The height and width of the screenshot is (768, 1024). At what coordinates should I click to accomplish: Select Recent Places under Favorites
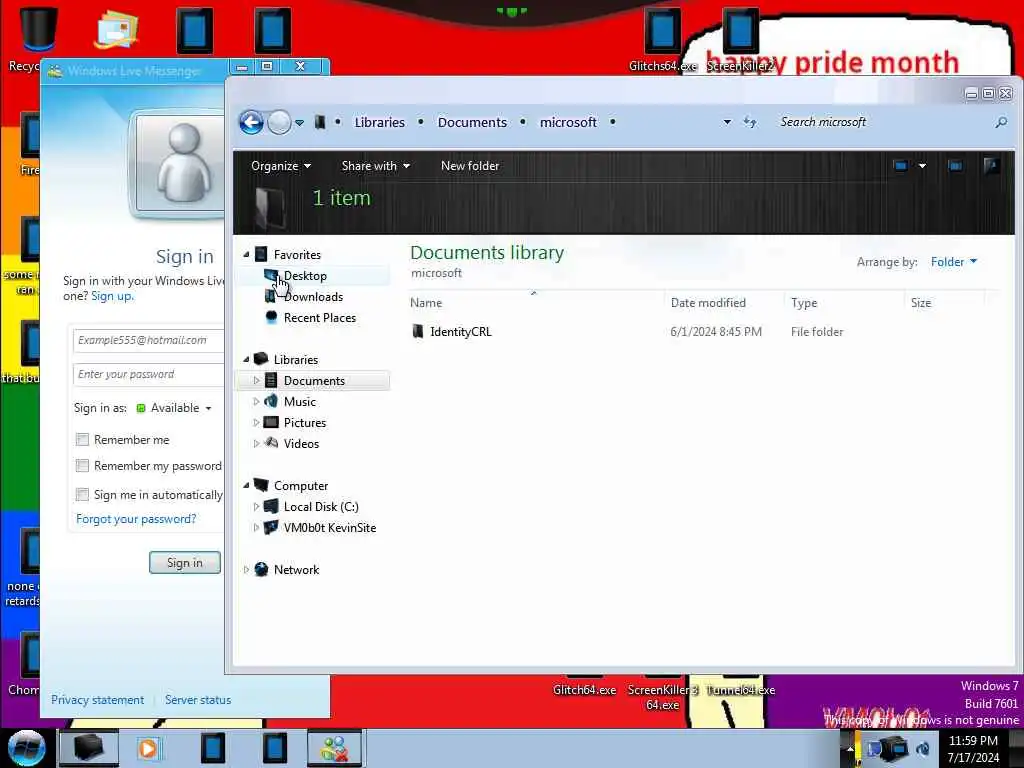click(319, 318)
